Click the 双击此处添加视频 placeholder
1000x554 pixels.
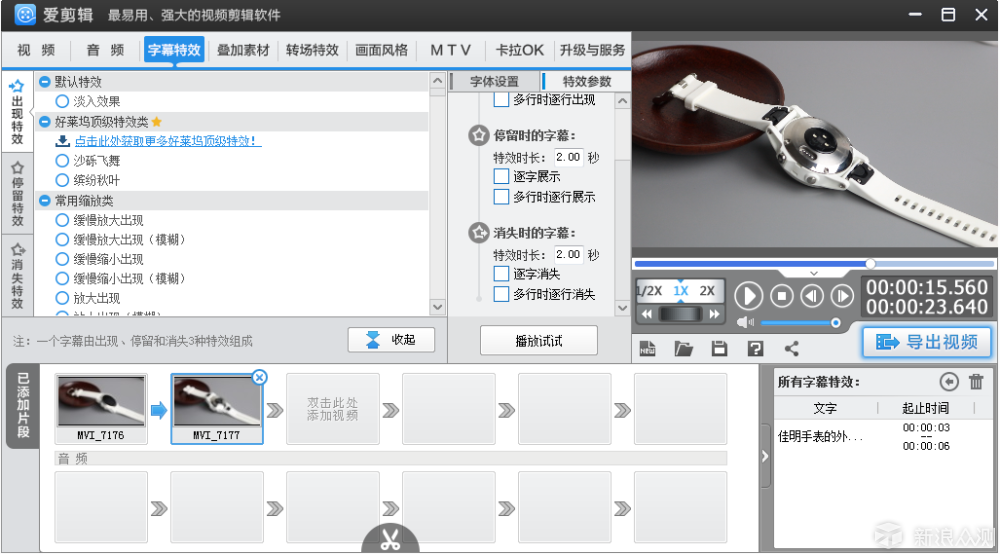click(x=332, y=409)
